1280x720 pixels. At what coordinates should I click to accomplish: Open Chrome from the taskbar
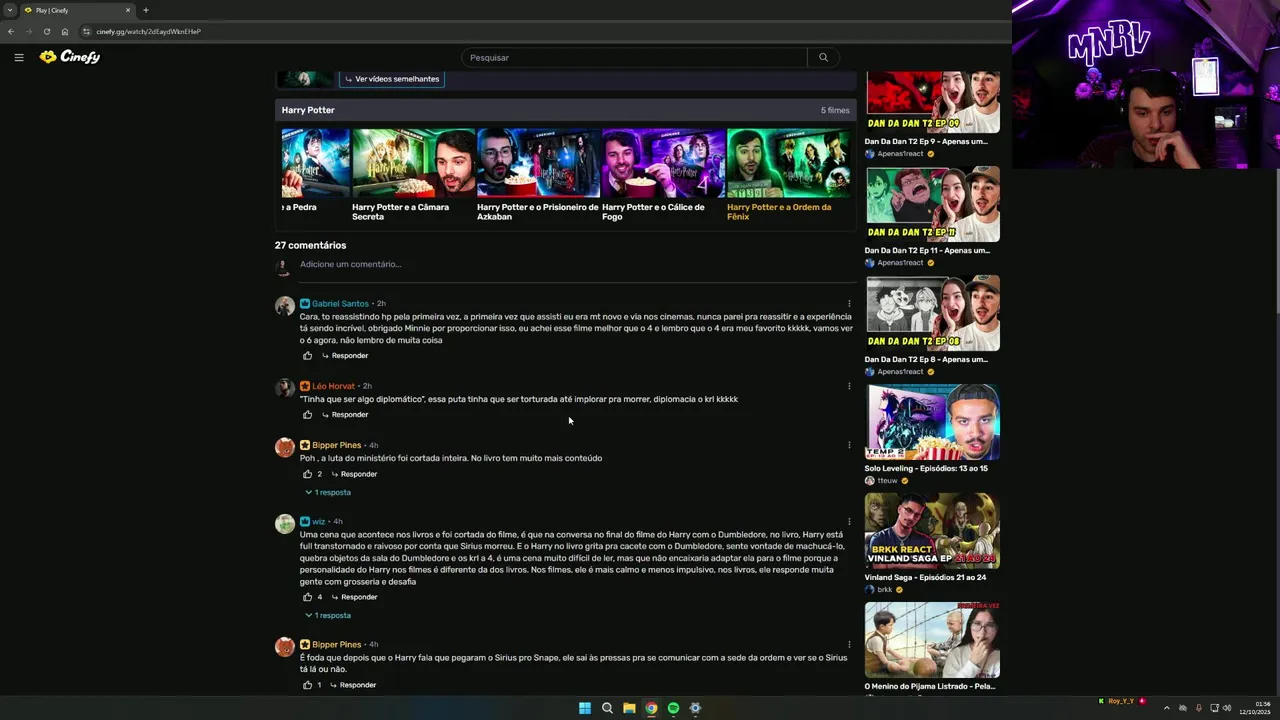(x=651, y=708)
